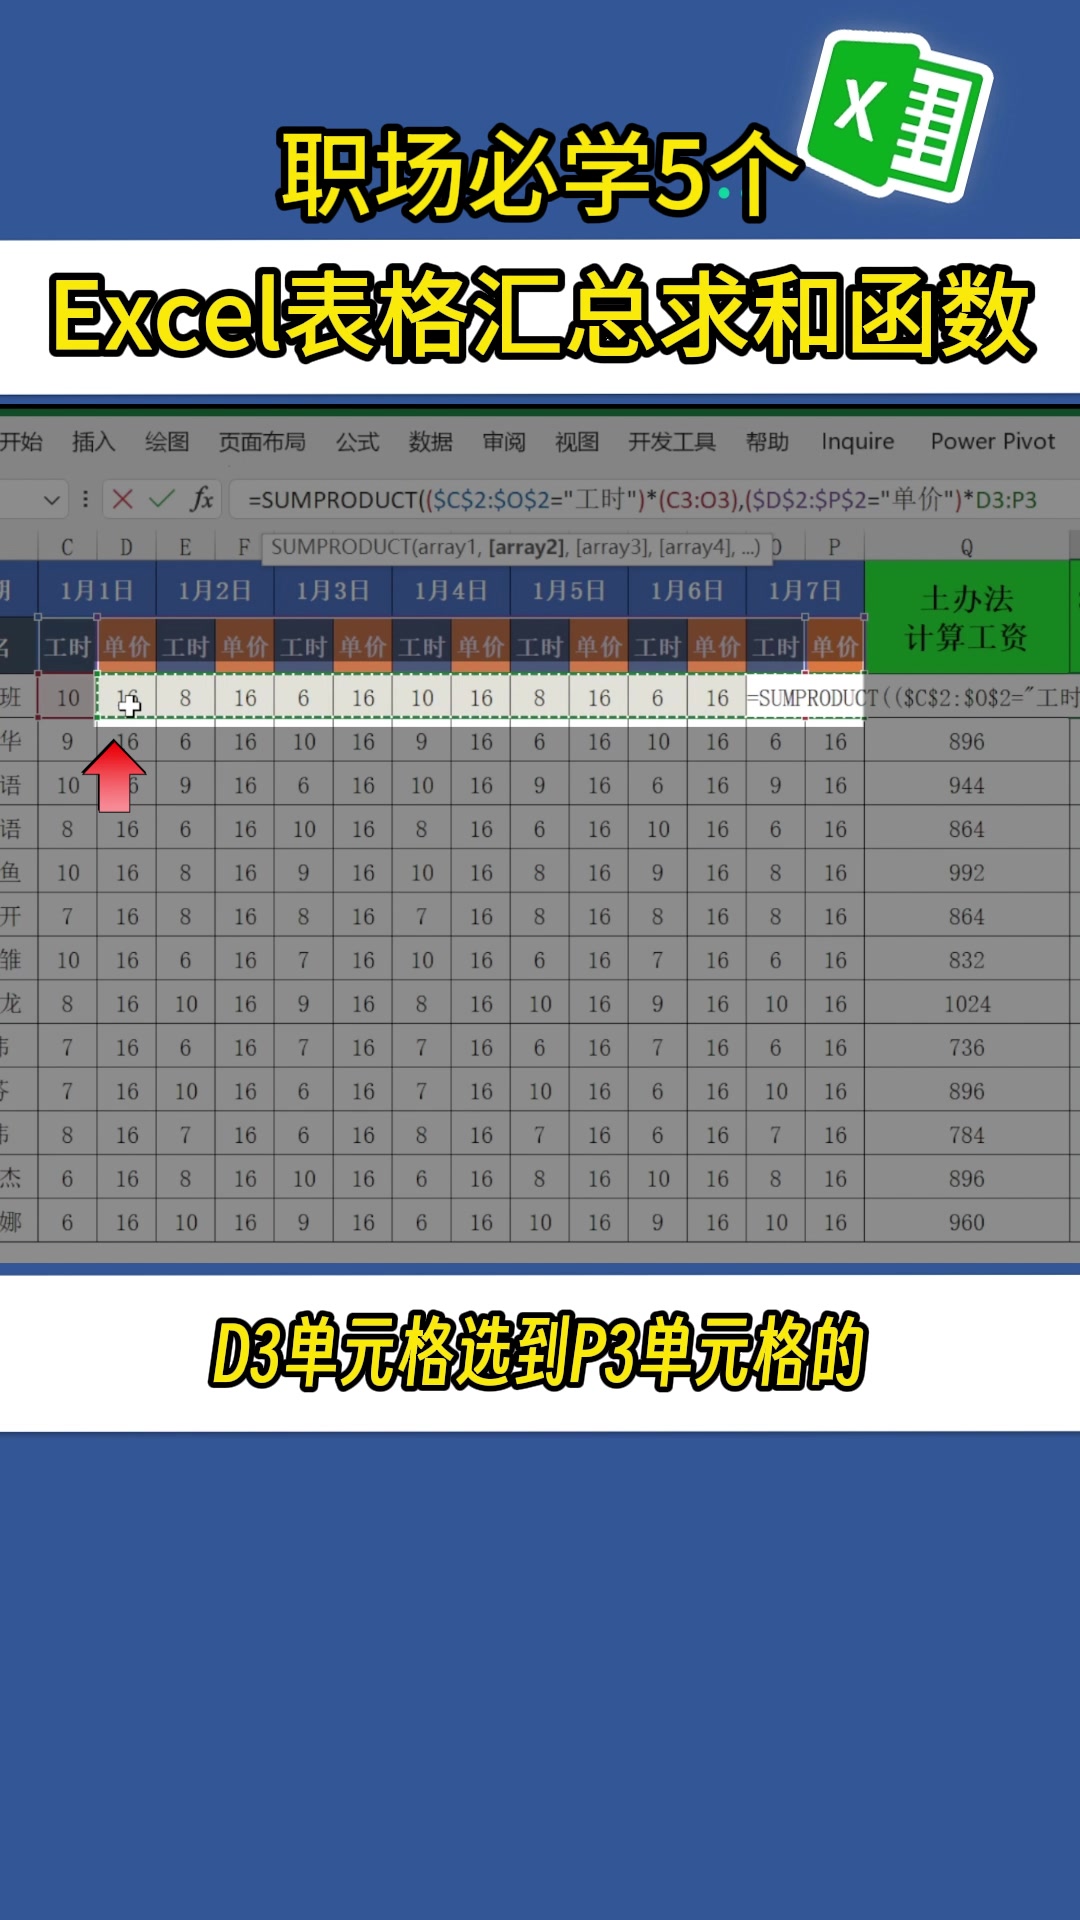
Task: Select the wage total cell 960
Action: (x=967, y=1222)
